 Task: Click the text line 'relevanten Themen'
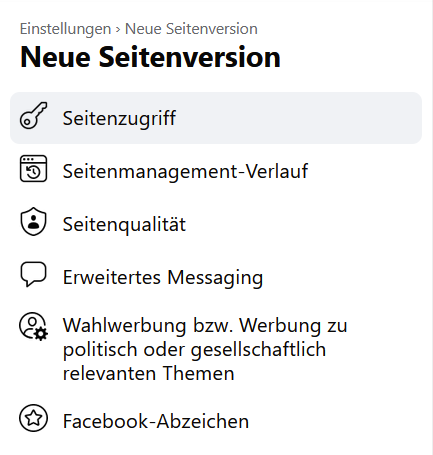149,373
